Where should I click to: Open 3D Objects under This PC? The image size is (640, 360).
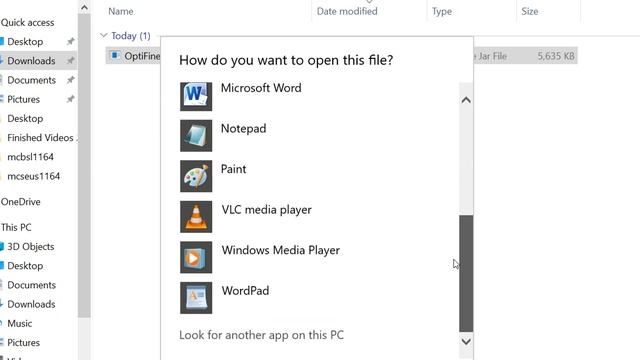coord(31,247)
